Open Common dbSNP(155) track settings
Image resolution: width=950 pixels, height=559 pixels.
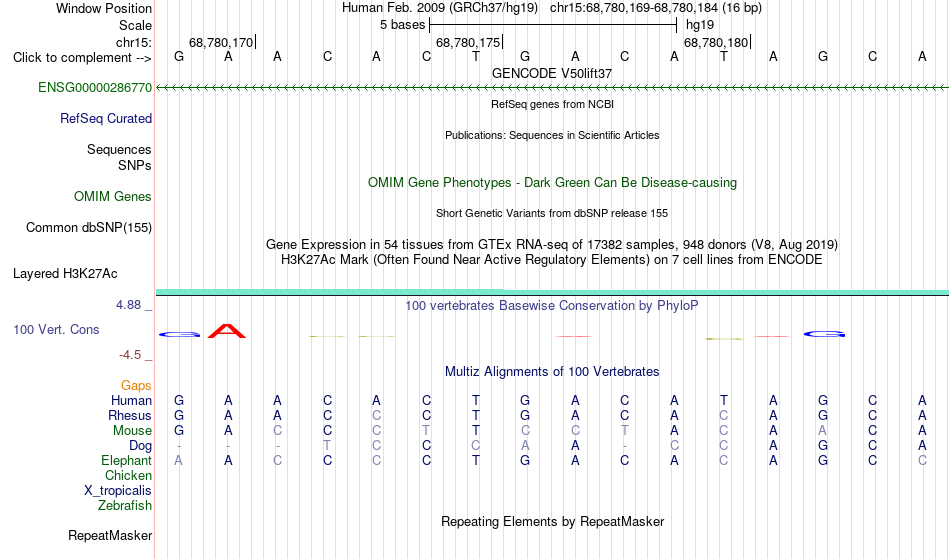coord(89,228)
